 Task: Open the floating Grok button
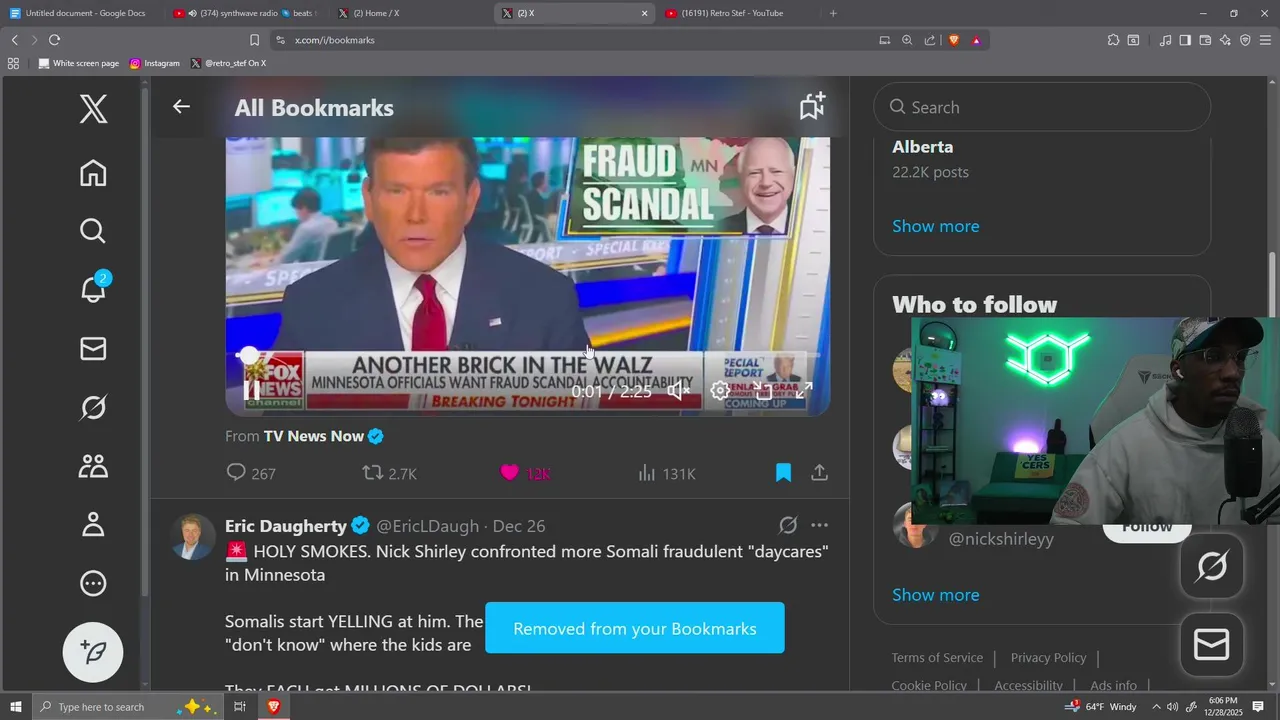point(1212,567)
